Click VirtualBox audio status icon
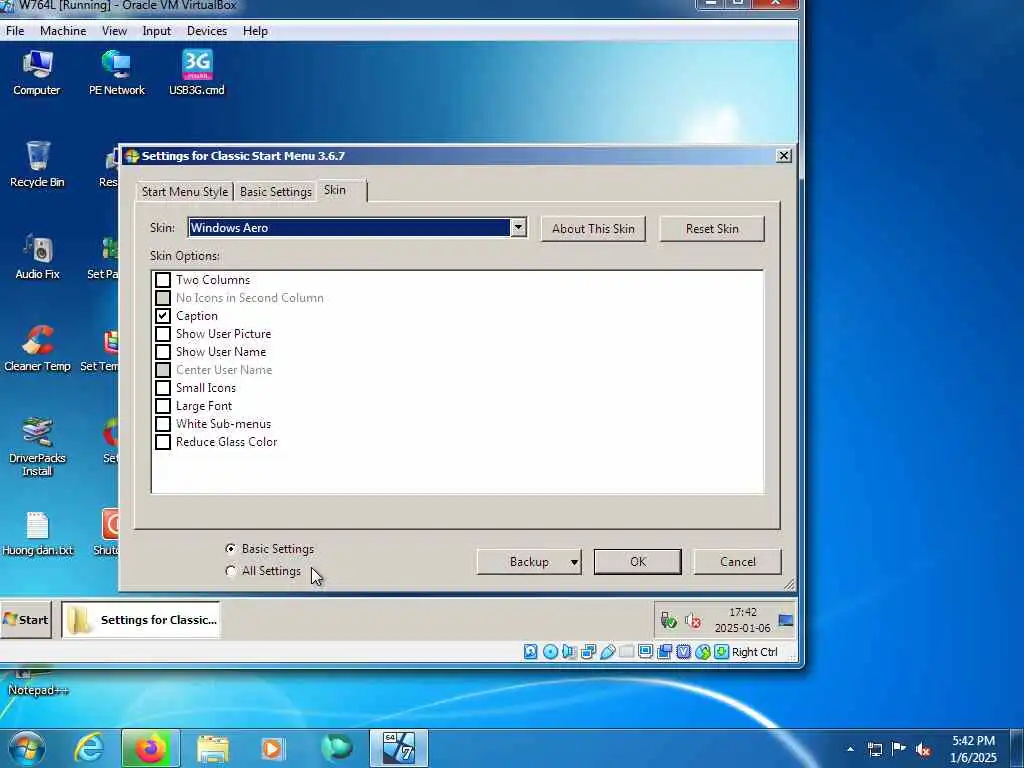This screenshot has height=768, width=1024. click(x=569, y=652)
